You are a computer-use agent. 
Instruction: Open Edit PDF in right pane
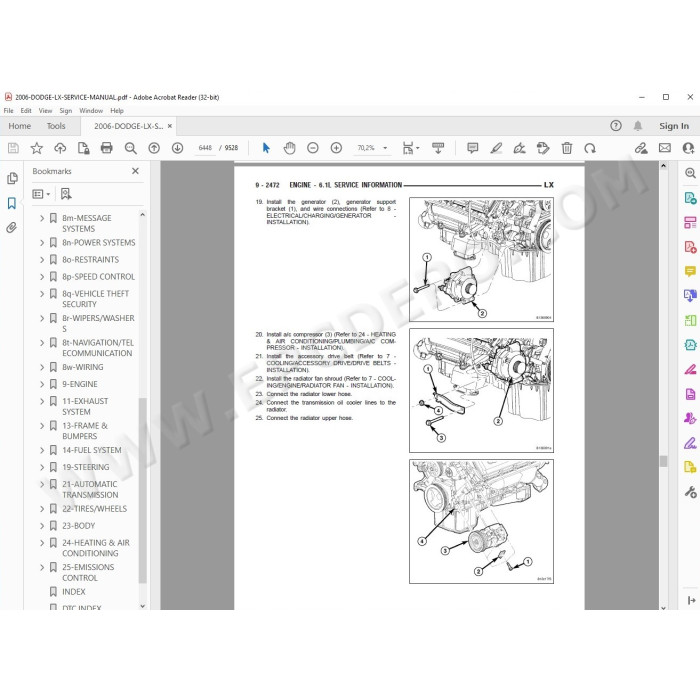[690, 222]
